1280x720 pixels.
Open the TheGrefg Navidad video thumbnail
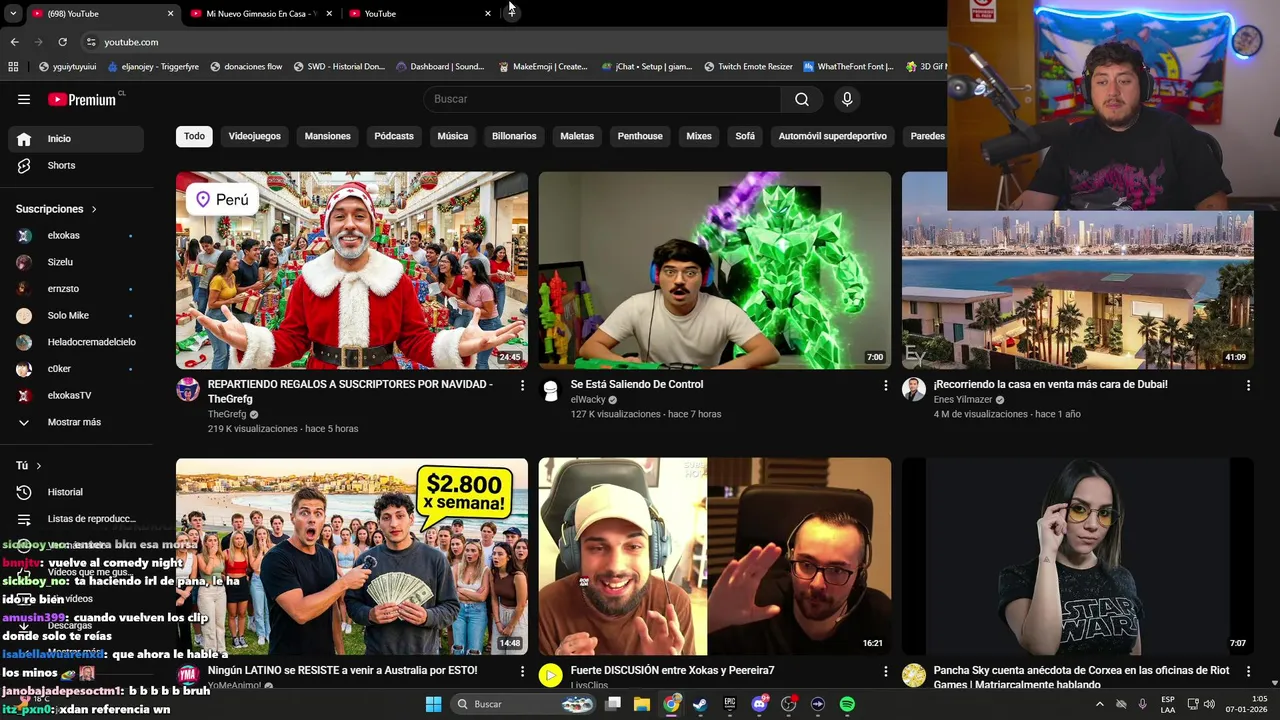click(x=352, y=270)
